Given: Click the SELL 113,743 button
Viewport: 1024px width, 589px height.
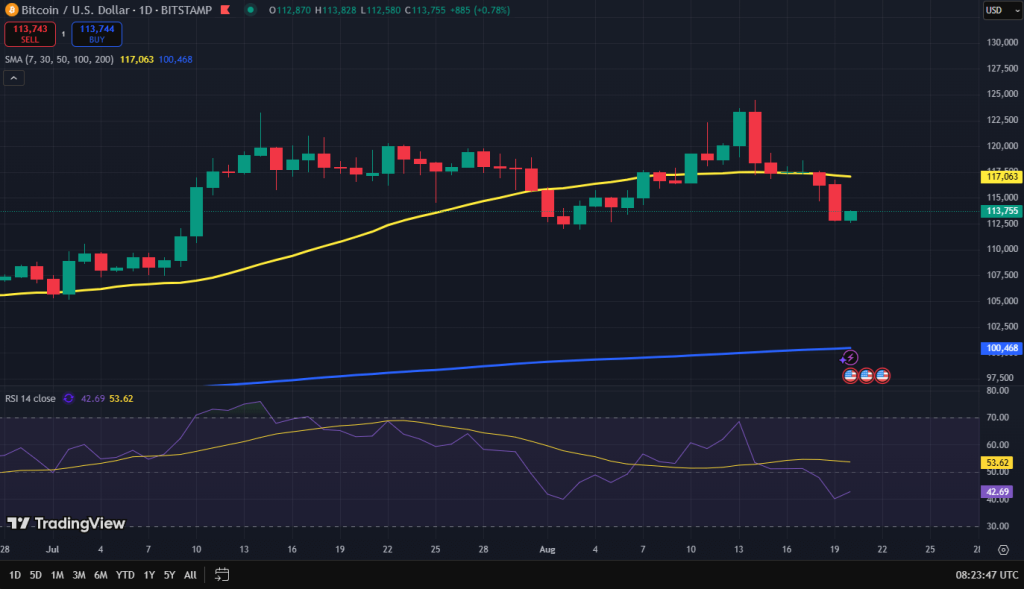Looking at the screenshot, I should pos(30,34).
